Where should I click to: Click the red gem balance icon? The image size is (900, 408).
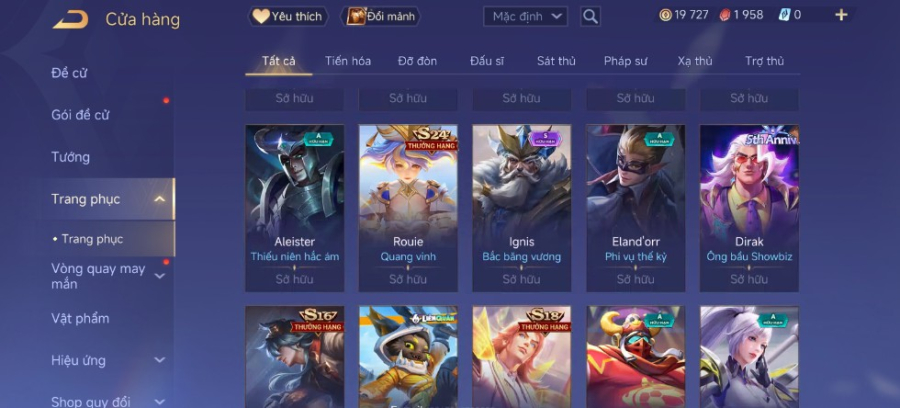click(725, 15)
